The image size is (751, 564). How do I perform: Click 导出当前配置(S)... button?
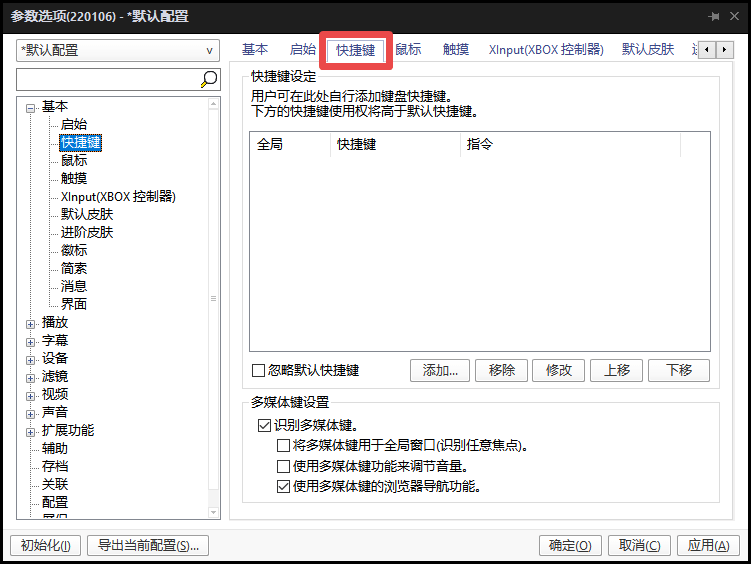(x=148, y=545)
